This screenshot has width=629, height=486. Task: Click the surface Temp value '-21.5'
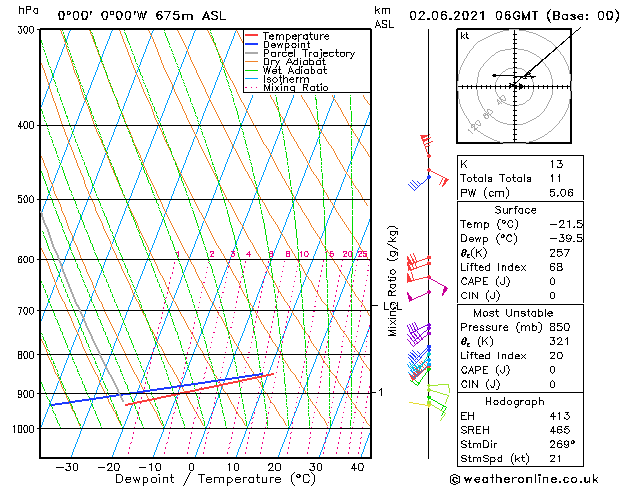pyautogui.click(x=566, y=224)
